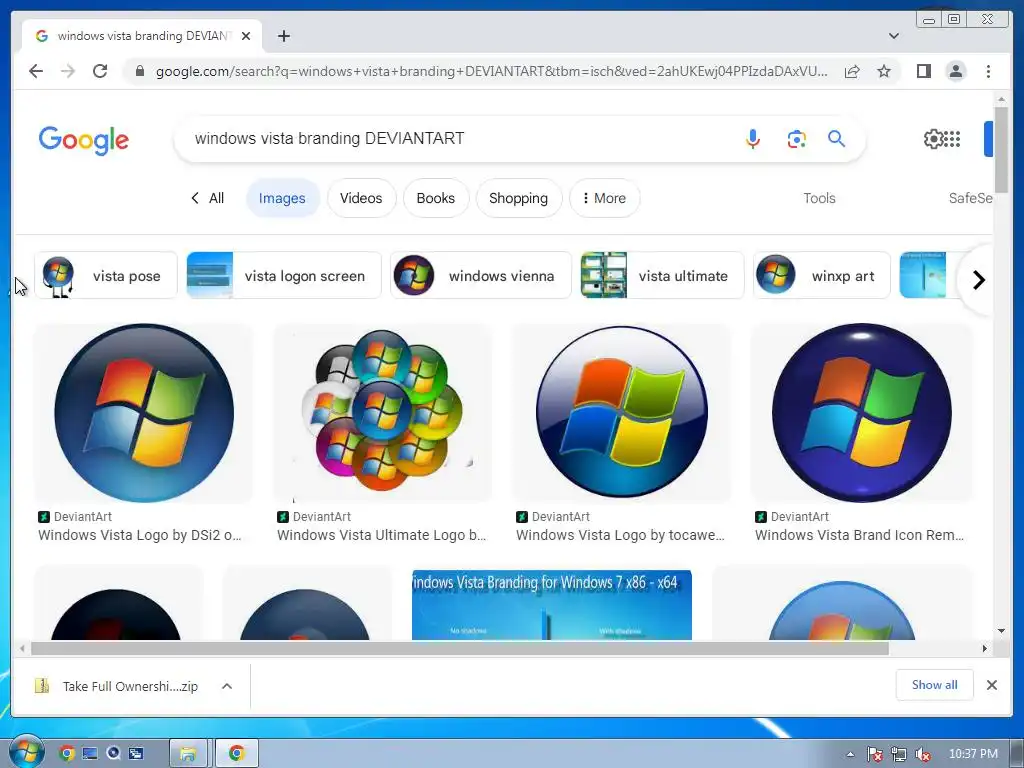Open network status tray icon
This screenshot has height=768, width=1024.
pos(899,754)
